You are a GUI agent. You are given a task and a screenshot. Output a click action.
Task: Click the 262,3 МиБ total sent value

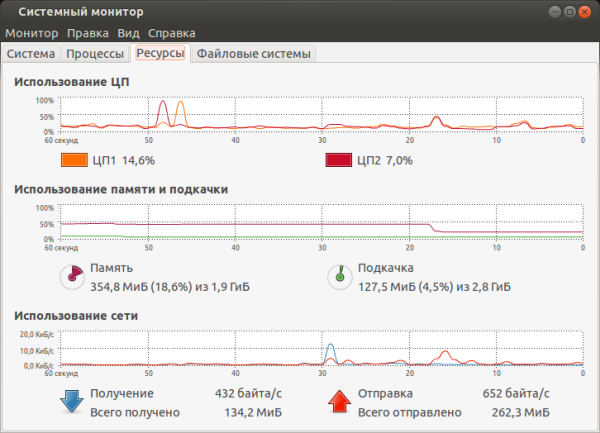(520, 412)
